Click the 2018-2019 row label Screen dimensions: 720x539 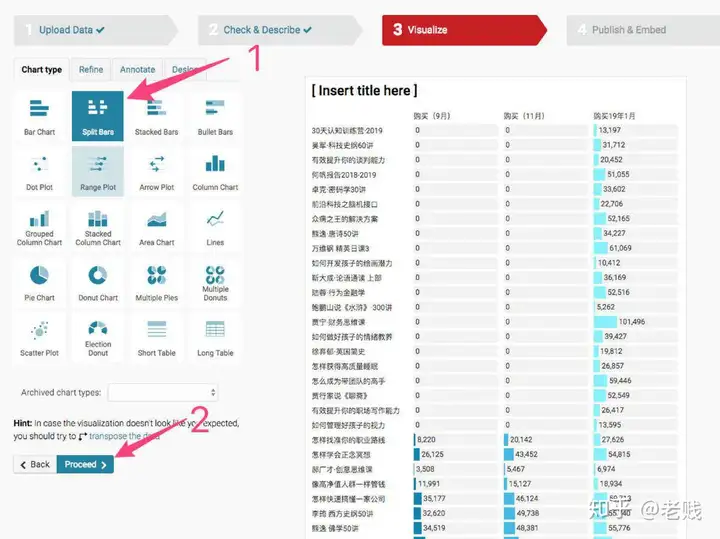(x=344, y=175)
